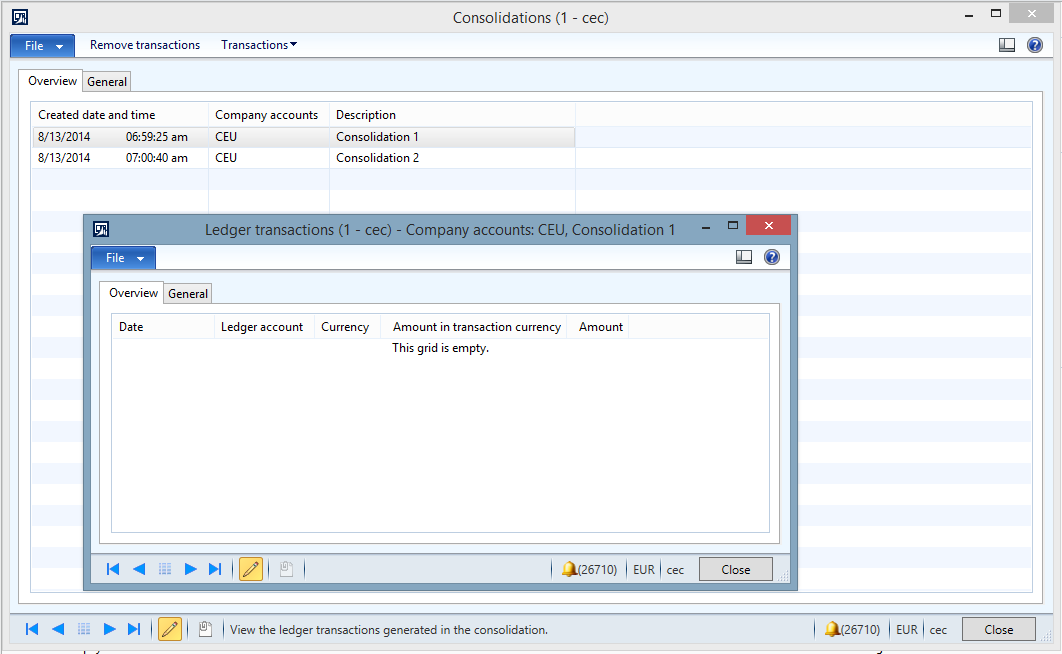The width and height of the screenshot is (1062, 654).
Task: Open the File menu dropdown
Action: pyautogui.click(x=41, y=45)
